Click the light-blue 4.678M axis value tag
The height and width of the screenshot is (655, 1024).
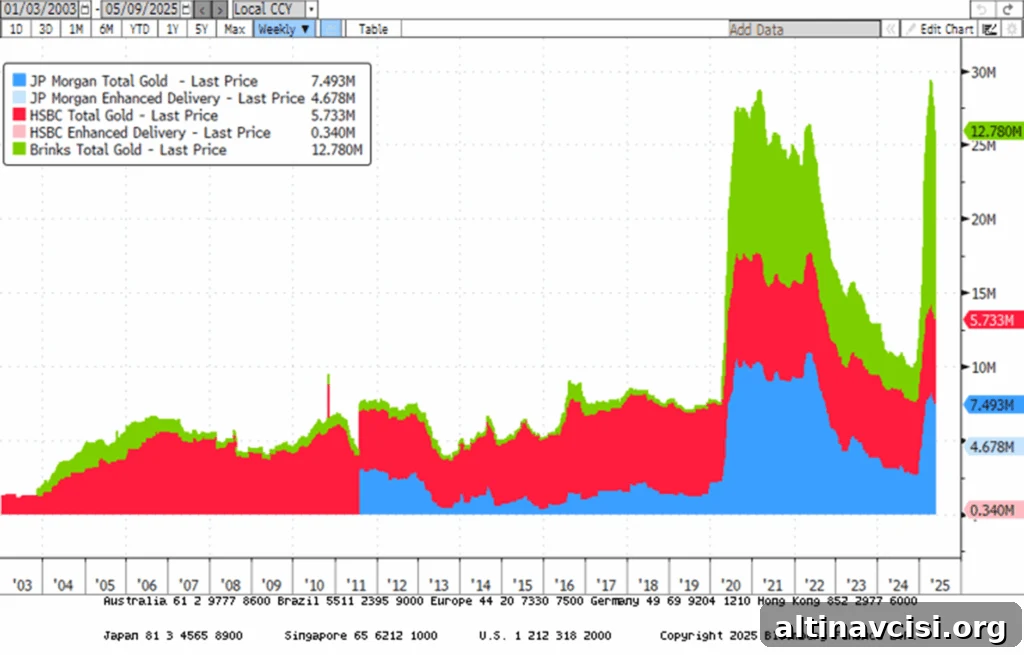point(994,447)
